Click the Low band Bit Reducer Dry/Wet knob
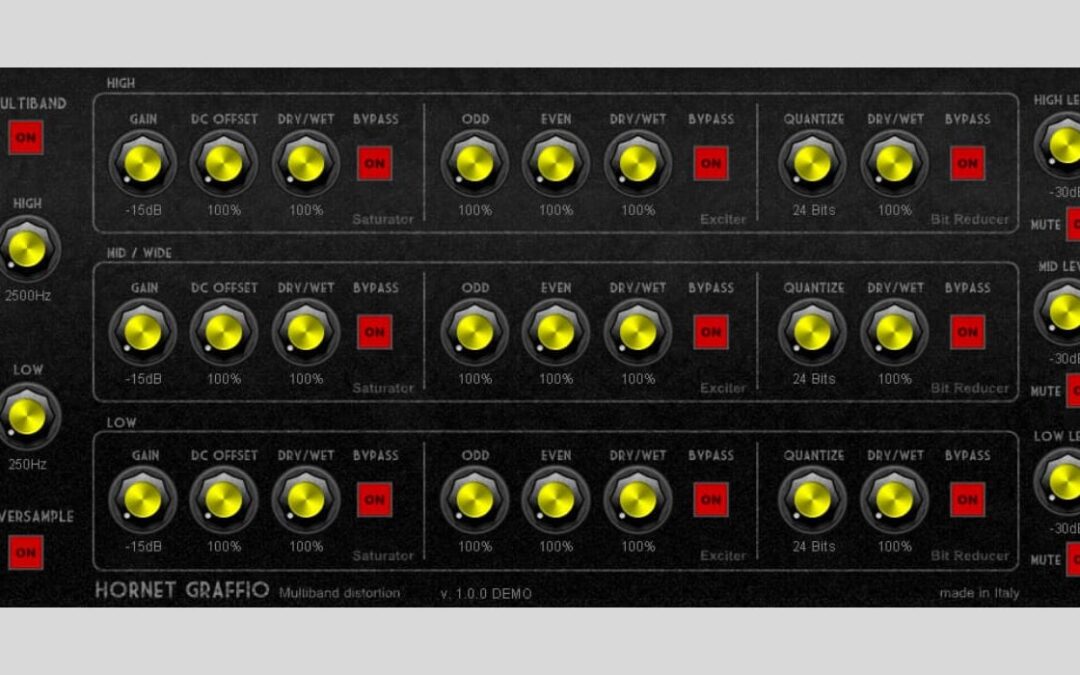This screenshot has height=675, width=1080. pyautogui.click(x=894, y=500)
